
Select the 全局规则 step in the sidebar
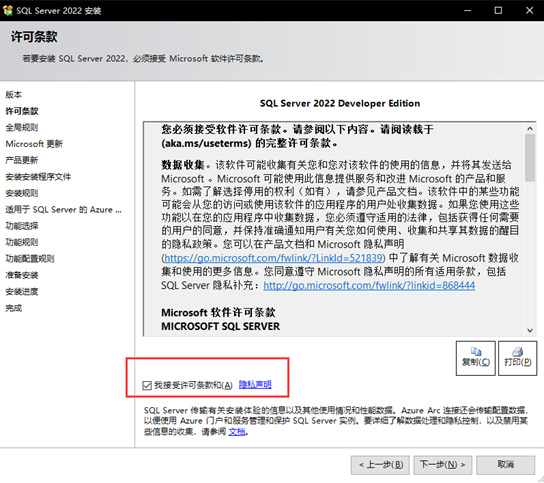(x=22, y=127)
